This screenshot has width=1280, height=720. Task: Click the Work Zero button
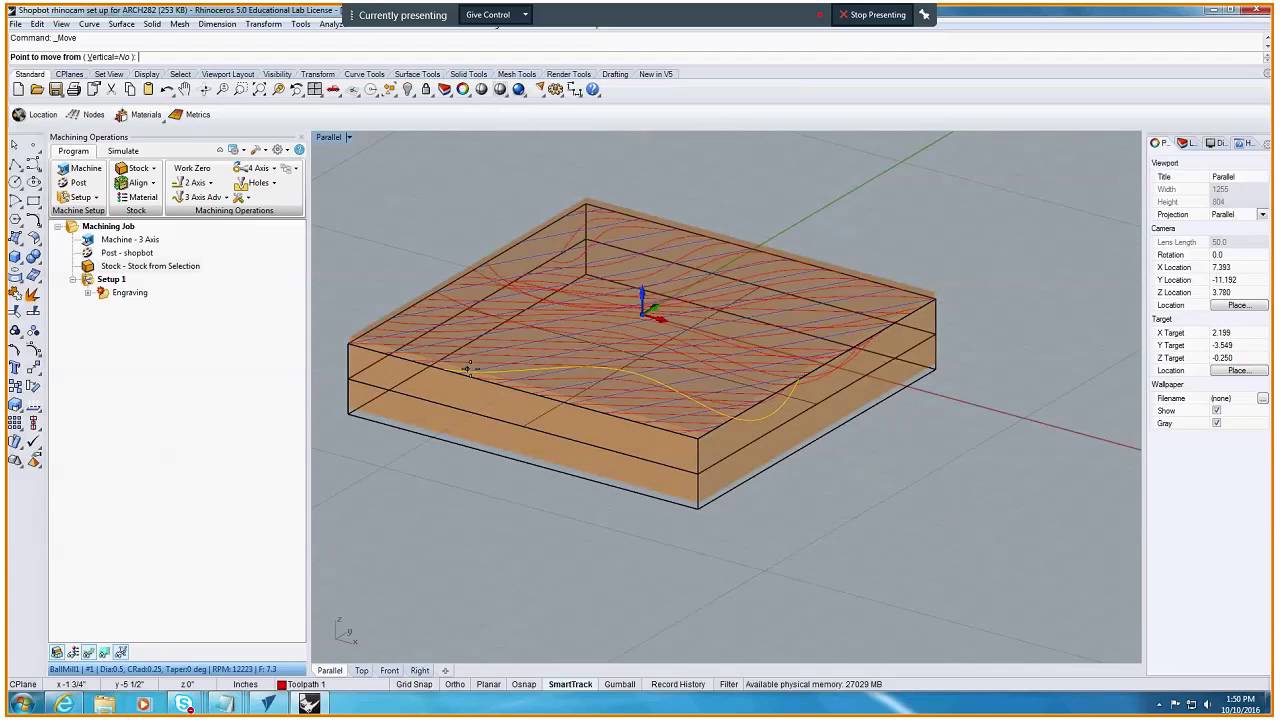192,168
